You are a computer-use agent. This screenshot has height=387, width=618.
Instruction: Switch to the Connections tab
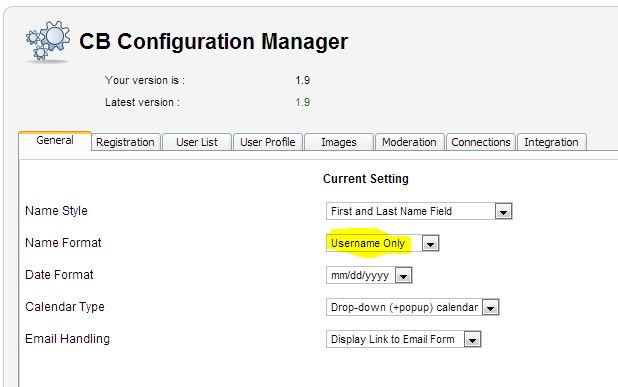click(481, 142)
